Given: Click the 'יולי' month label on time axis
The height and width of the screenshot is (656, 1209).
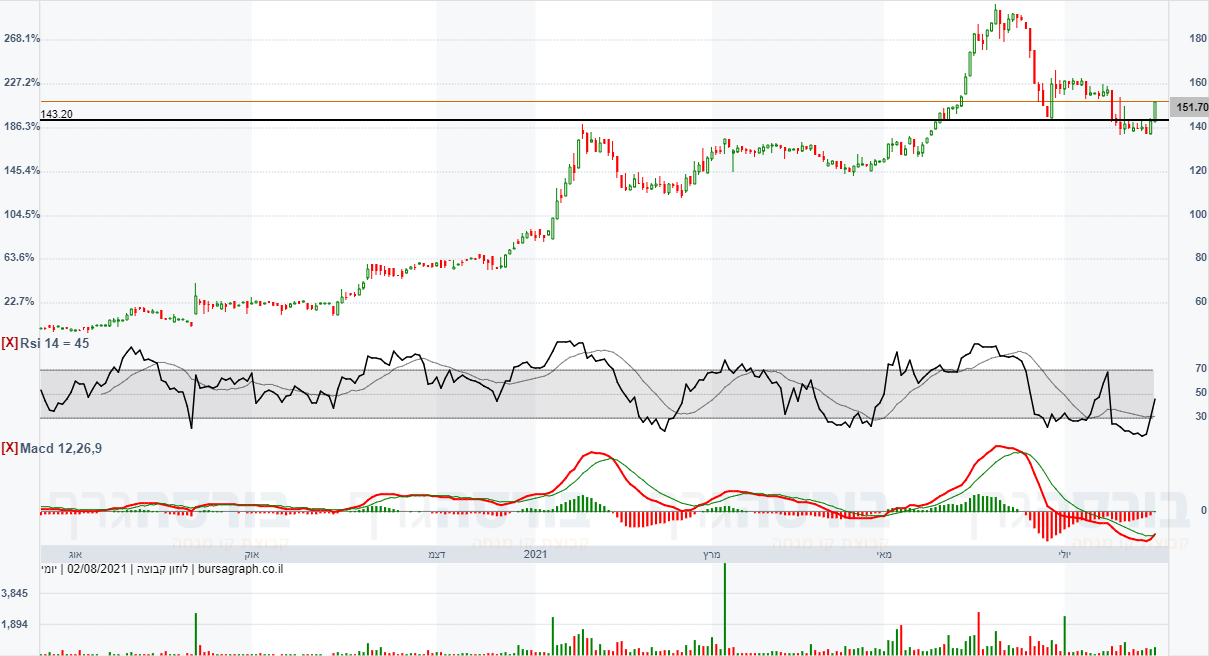Looking at the screenshot, I should tap(1063, 553).
